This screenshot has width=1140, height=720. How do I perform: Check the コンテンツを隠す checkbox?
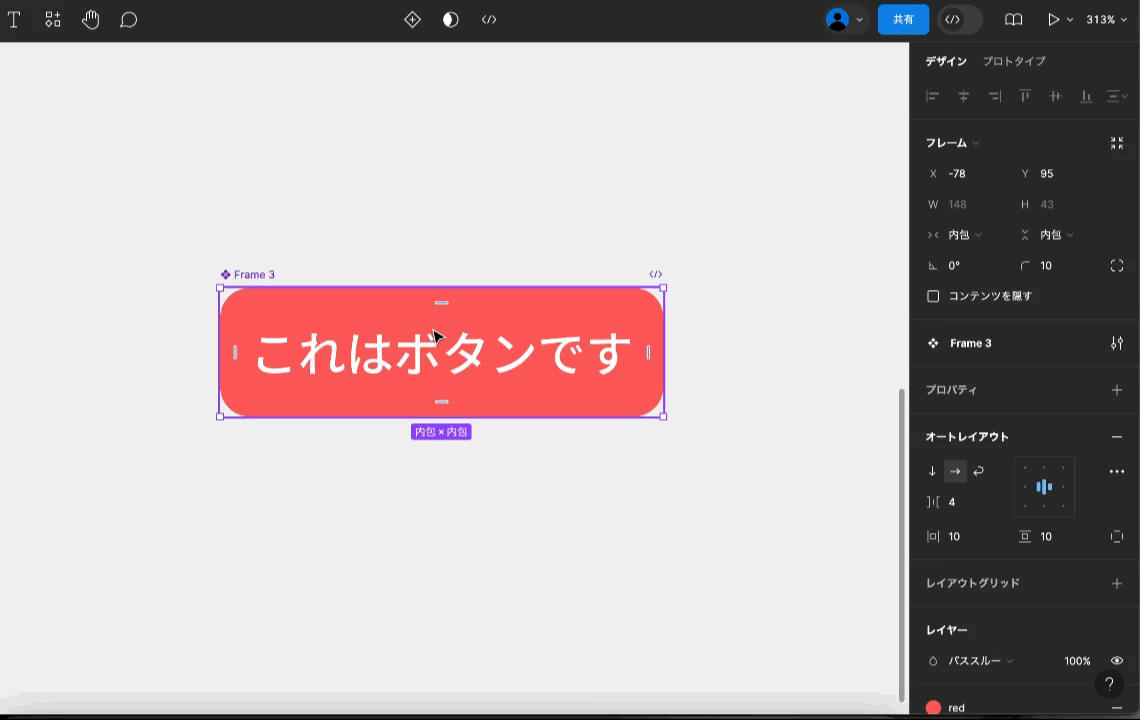tap(933, 296)
